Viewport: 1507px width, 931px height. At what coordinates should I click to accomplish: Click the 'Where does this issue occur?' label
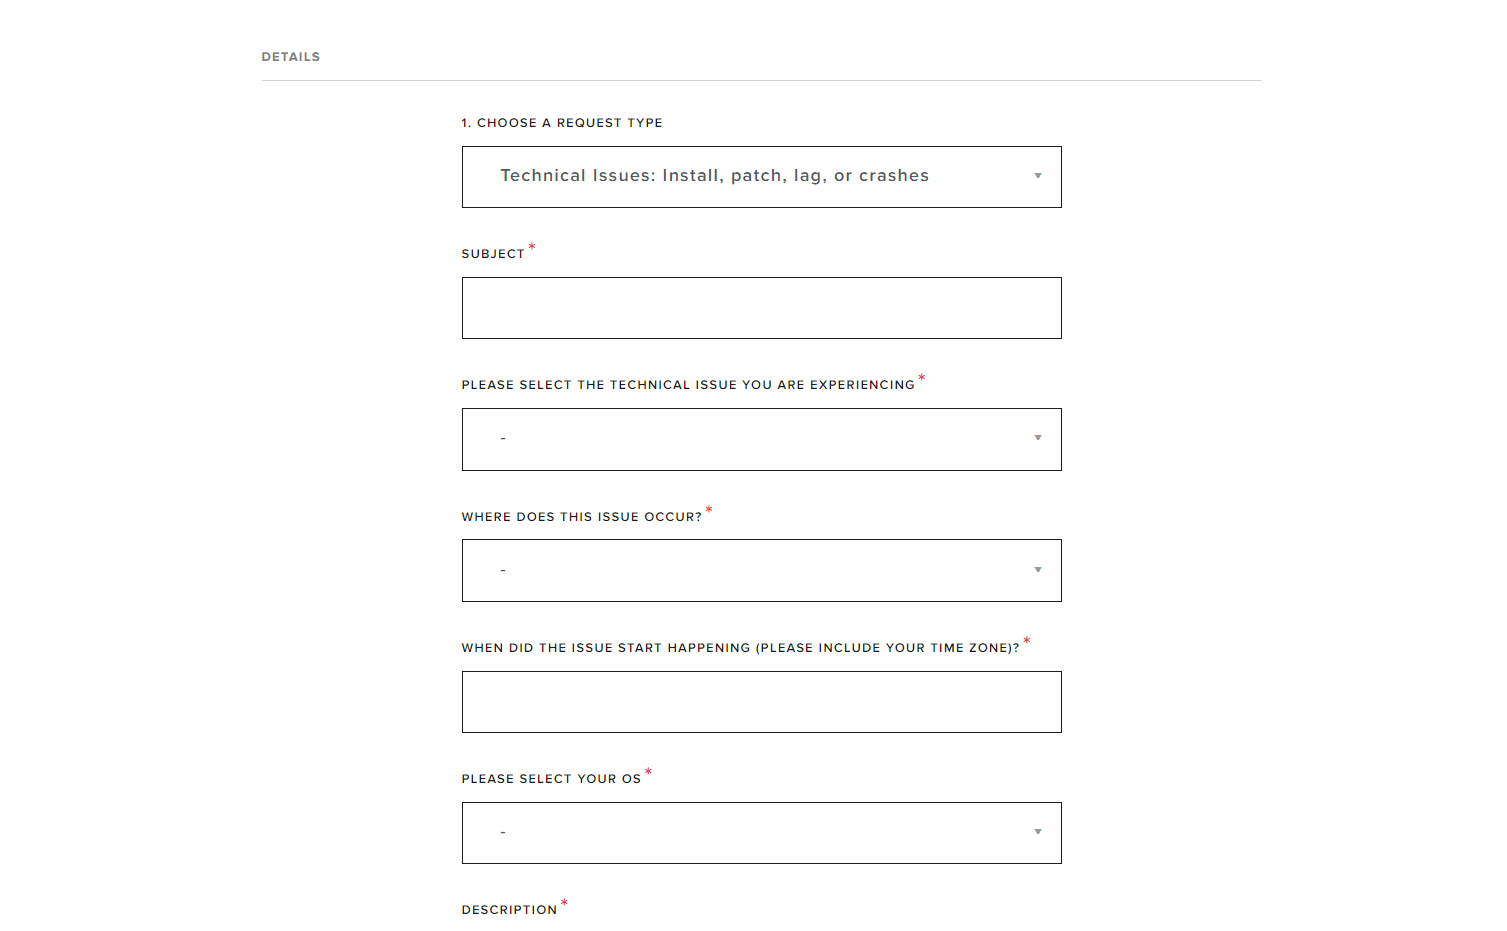click(x=581, y=517)
